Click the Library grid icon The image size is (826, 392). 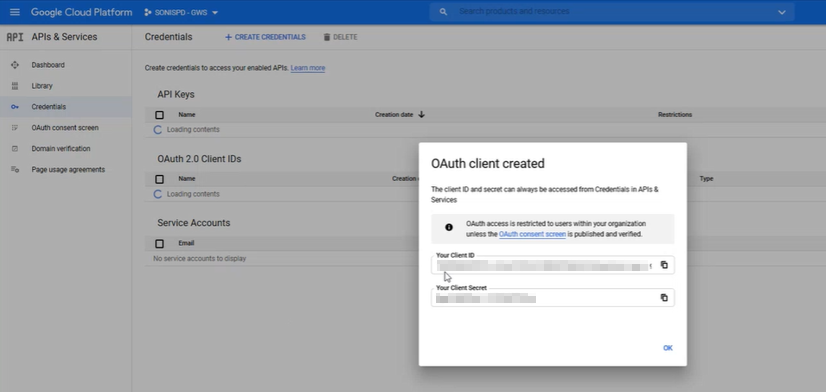click(x=15, y=86)
